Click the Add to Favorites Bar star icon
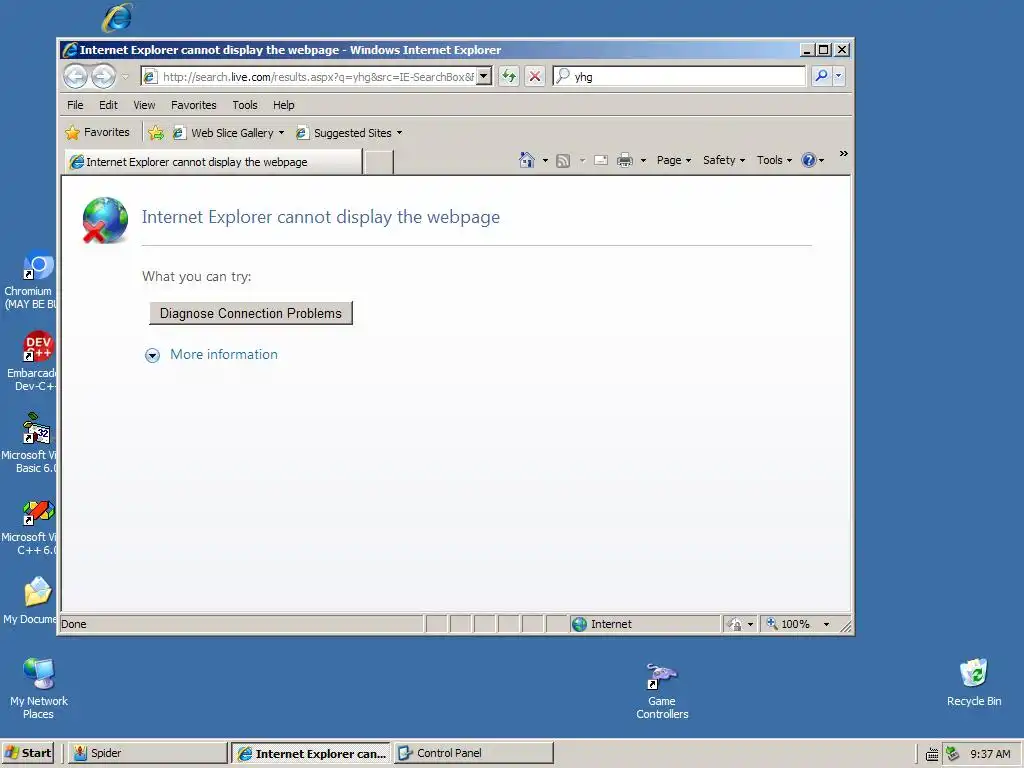This screenshot has height=768, width=1024. (x=156, y=133)
